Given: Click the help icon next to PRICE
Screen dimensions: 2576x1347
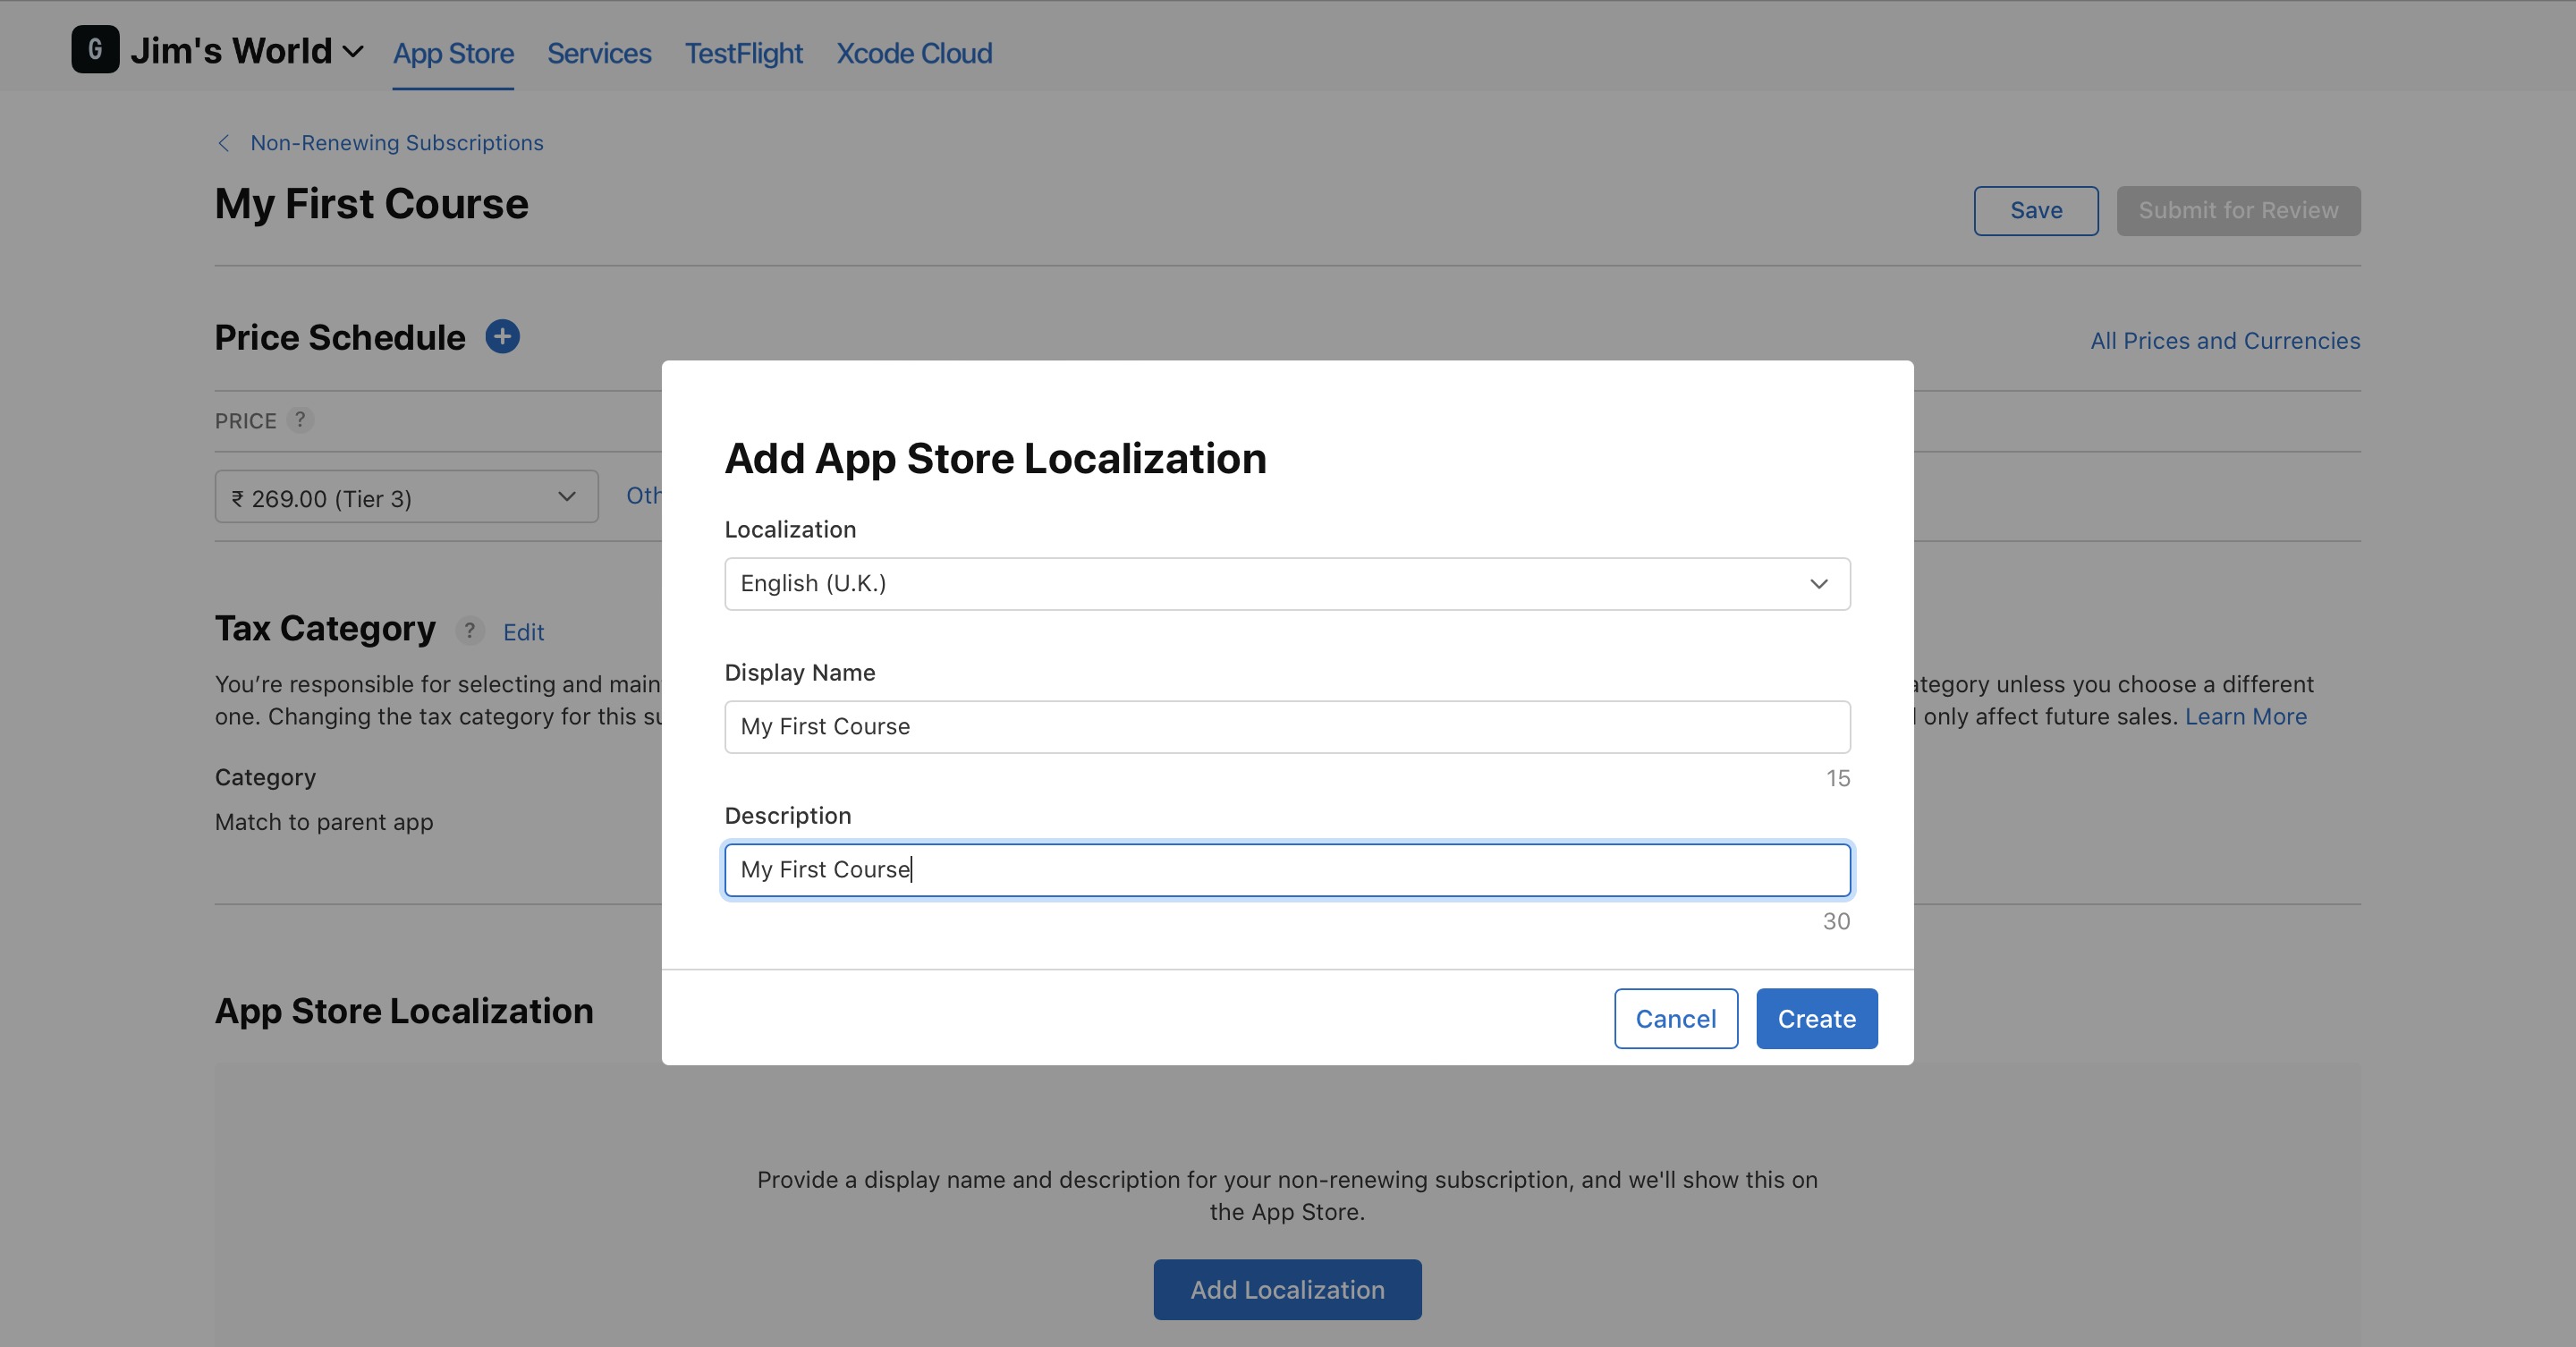Looking at the screenshot, I should click(x=300, y=420).
